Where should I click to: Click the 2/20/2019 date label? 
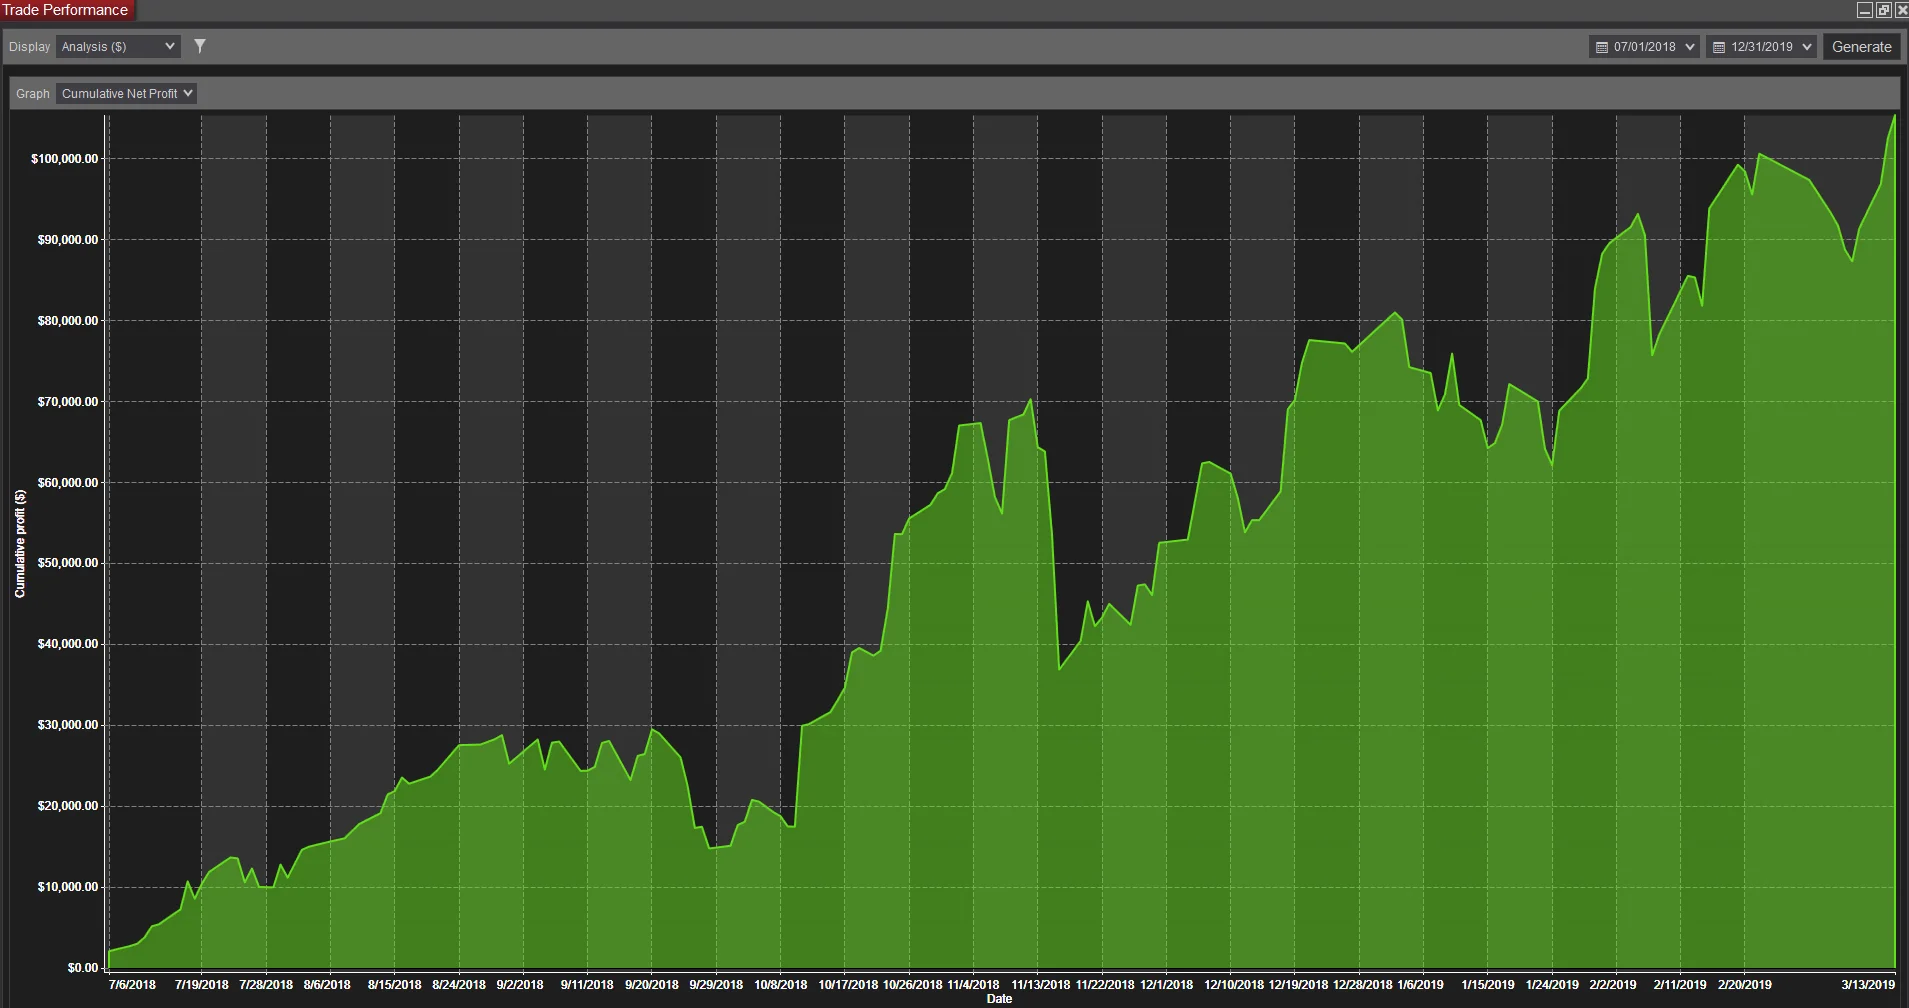click(x=1745, y=985)
